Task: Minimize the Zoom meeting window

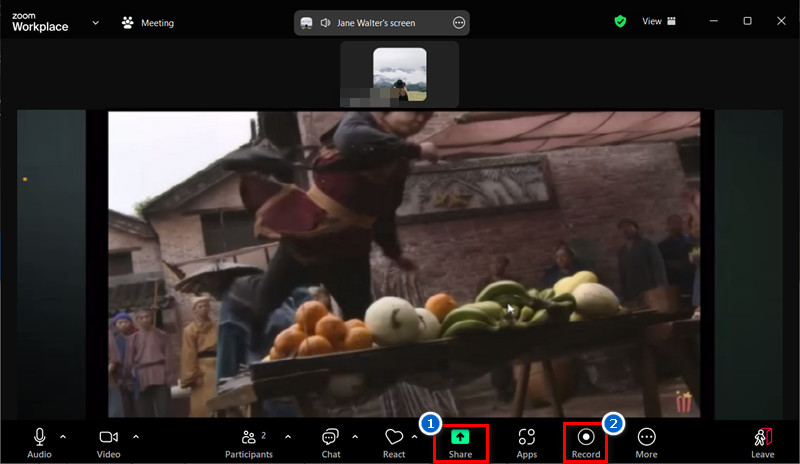Action: click(713, 21)
